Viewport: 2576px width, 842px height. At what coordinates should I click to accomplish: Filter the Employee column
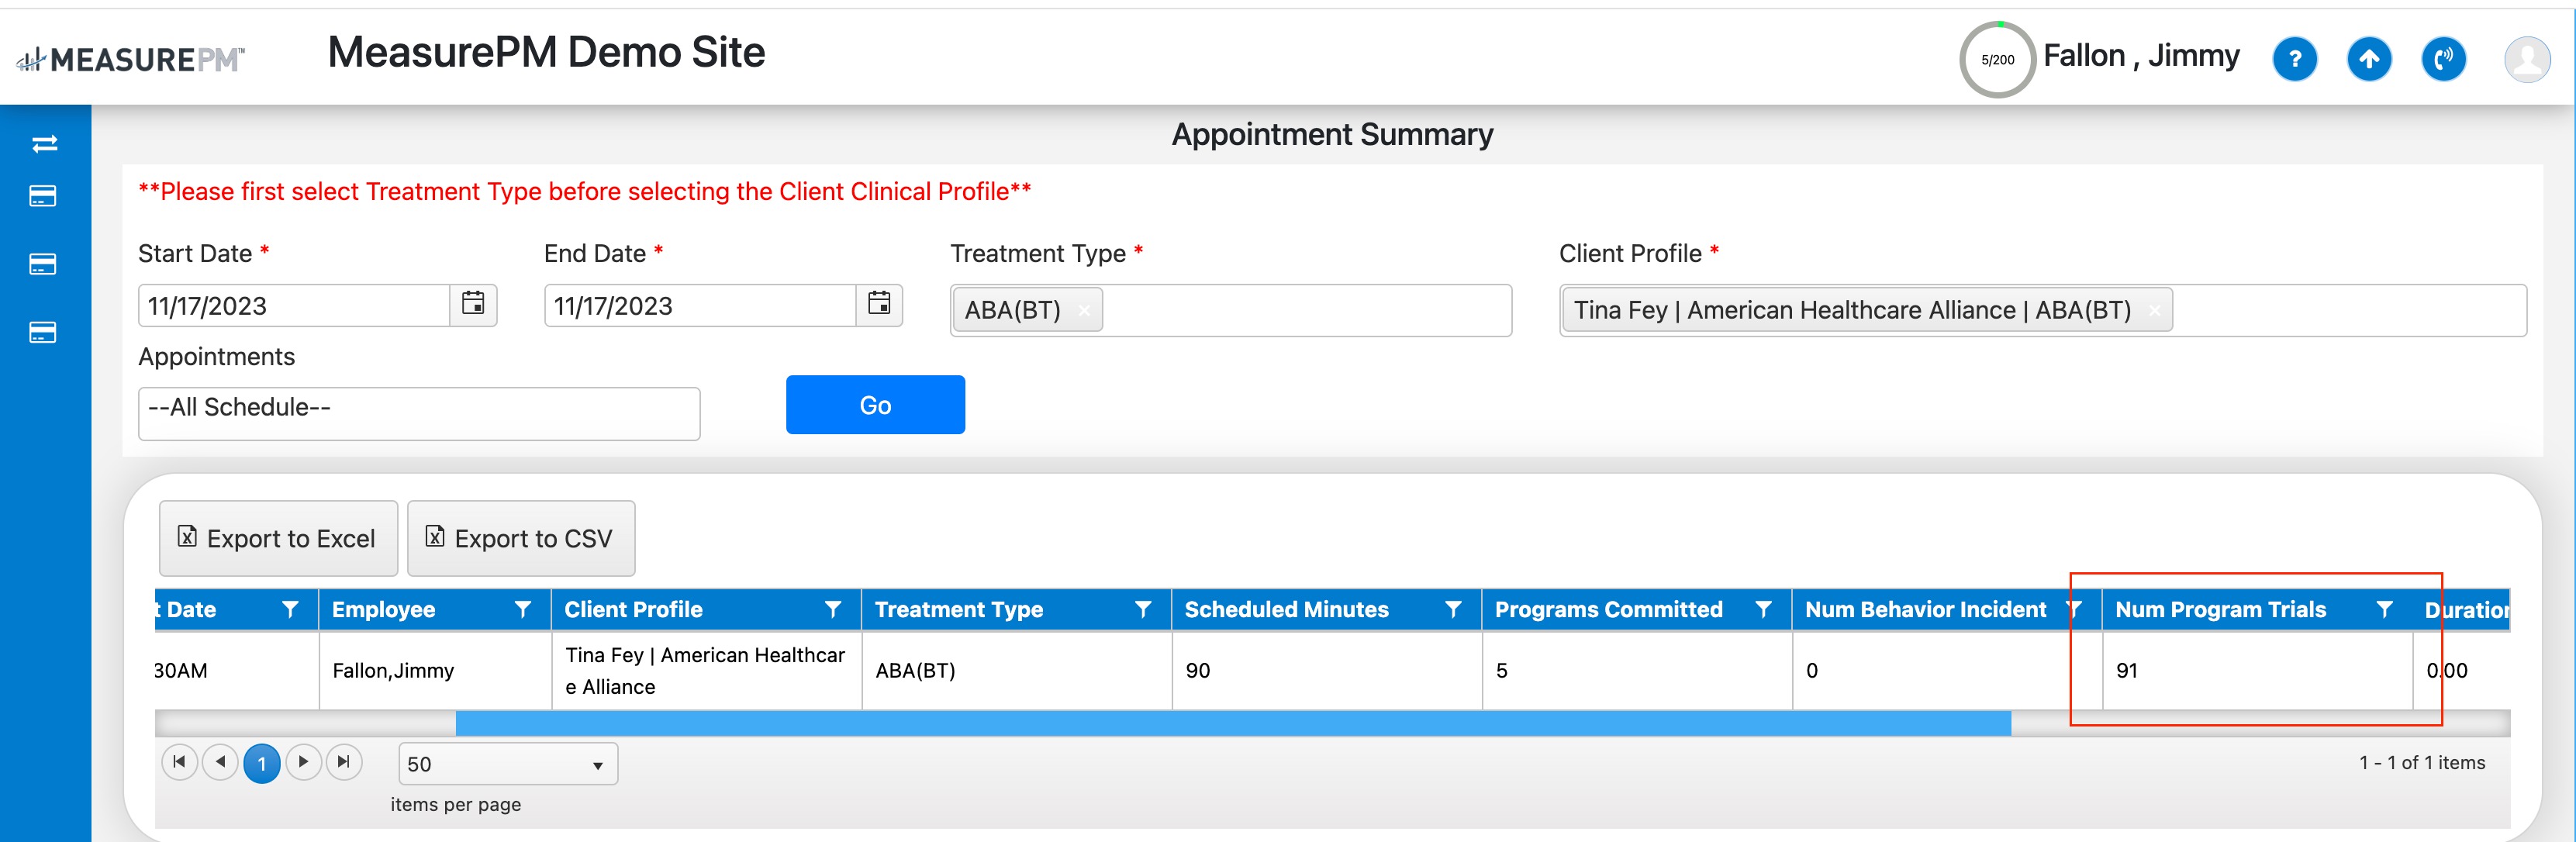tap(522, 609)
